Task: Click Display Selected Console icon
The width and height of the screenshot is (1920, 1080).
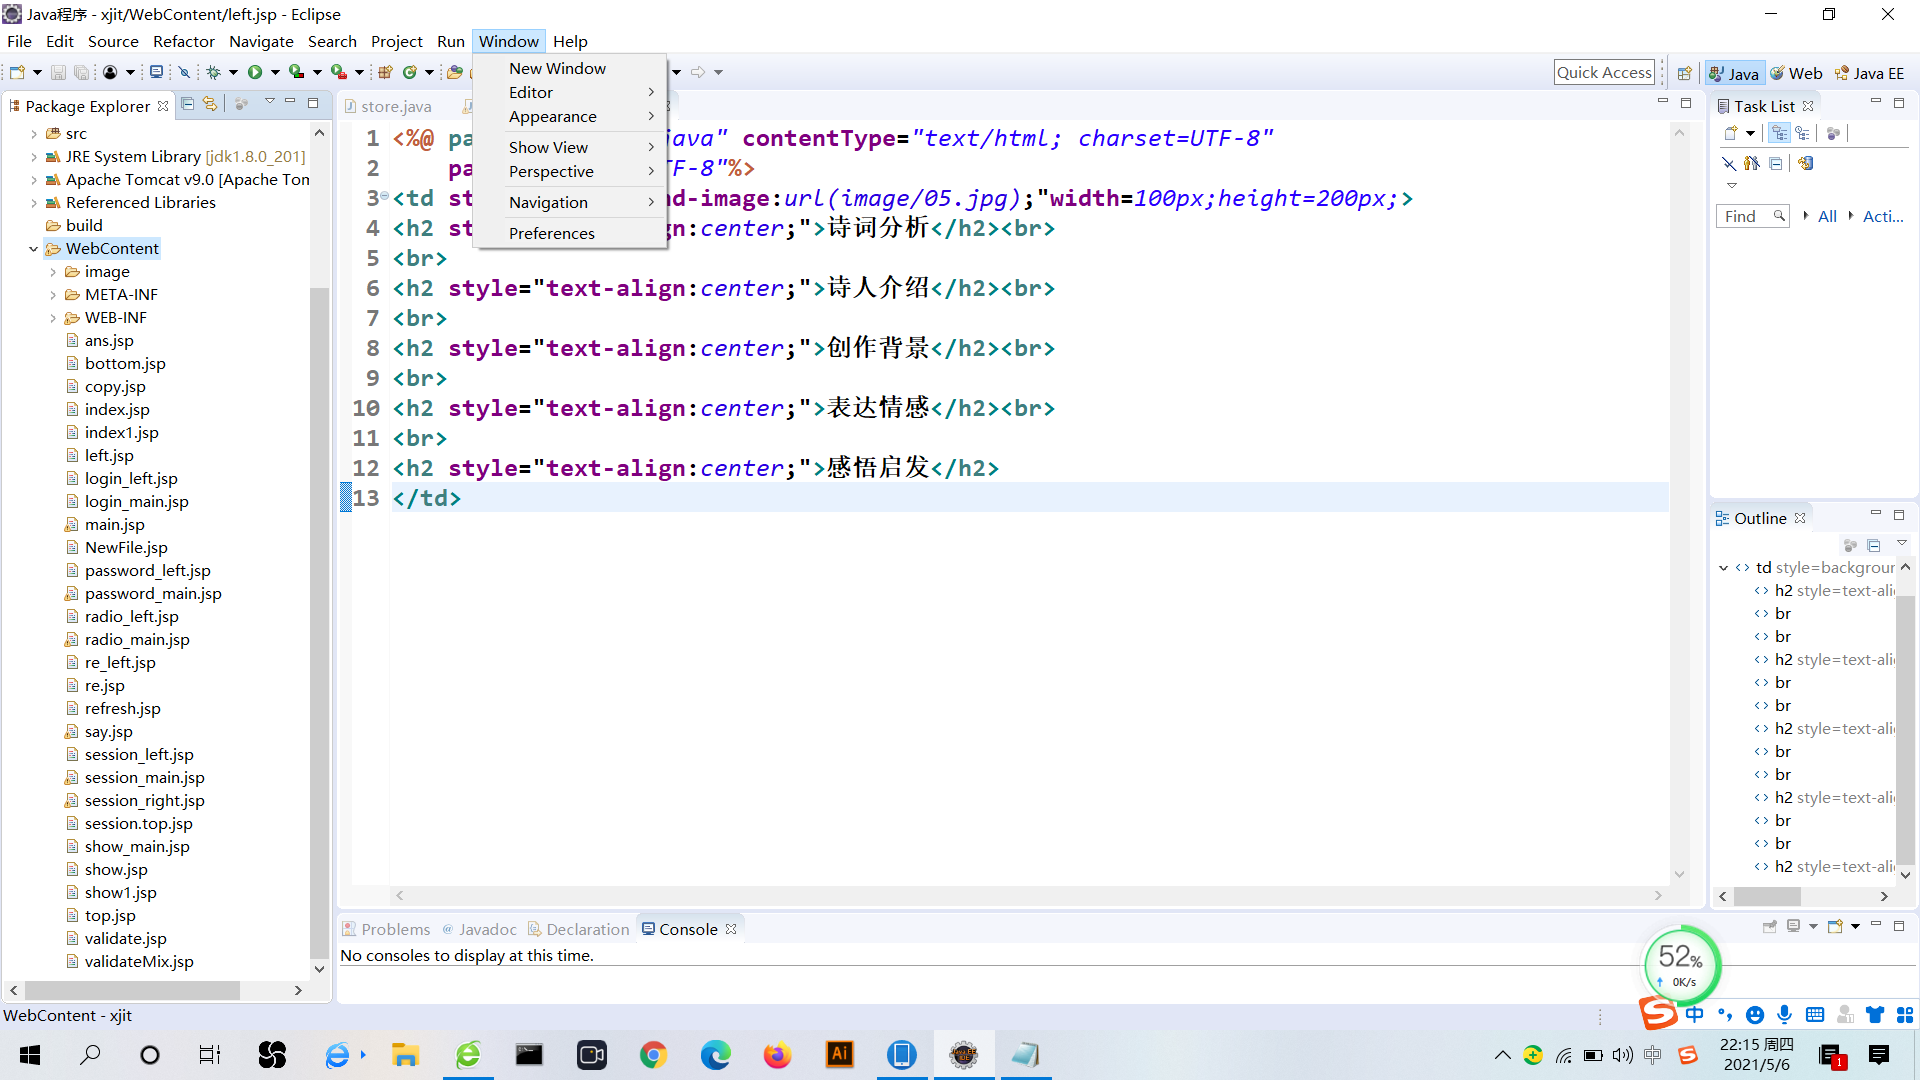Action: tap(1794, 926)
